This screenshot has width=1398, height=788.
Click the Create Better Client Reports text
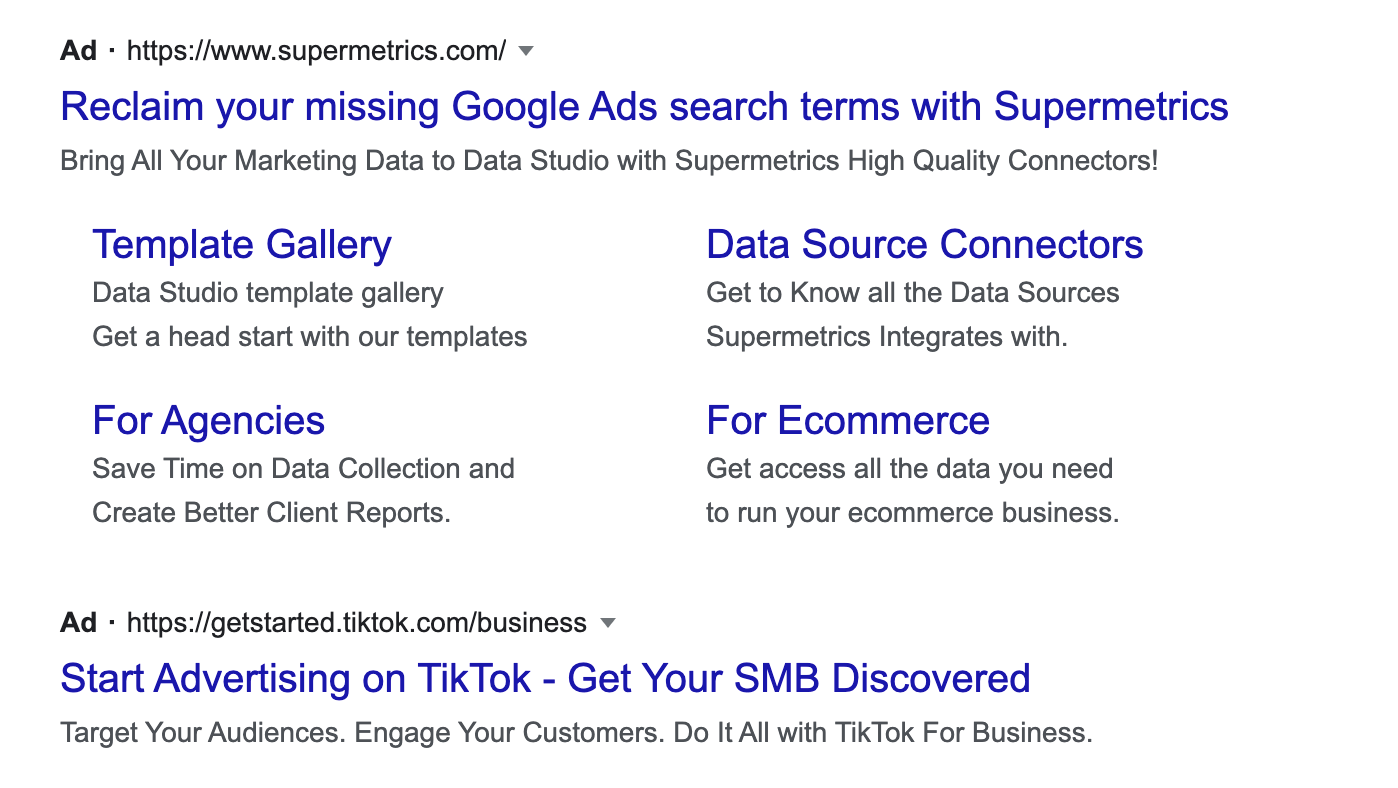coord(271,512)
